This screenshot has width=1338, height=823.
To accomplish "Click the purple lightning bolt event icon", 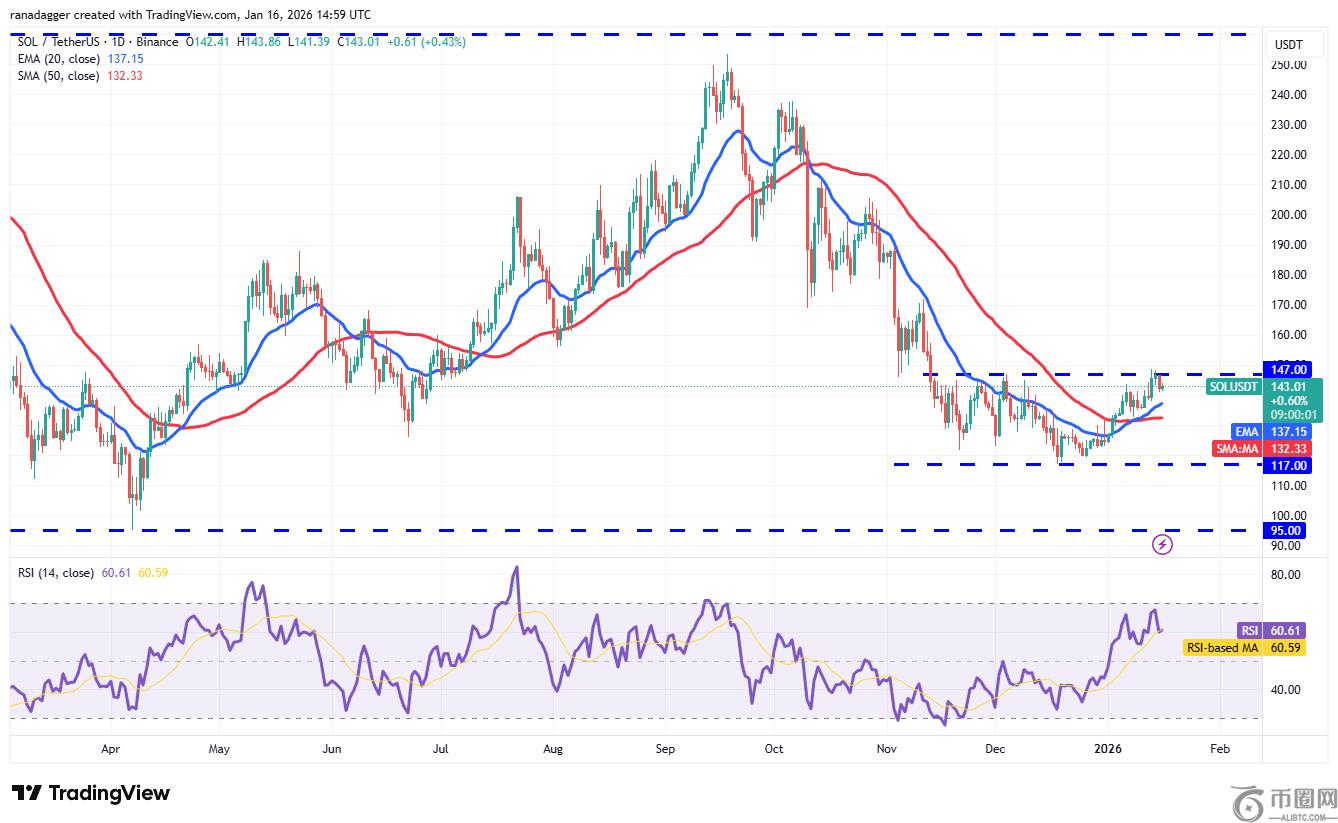I will coord(1162,544).
